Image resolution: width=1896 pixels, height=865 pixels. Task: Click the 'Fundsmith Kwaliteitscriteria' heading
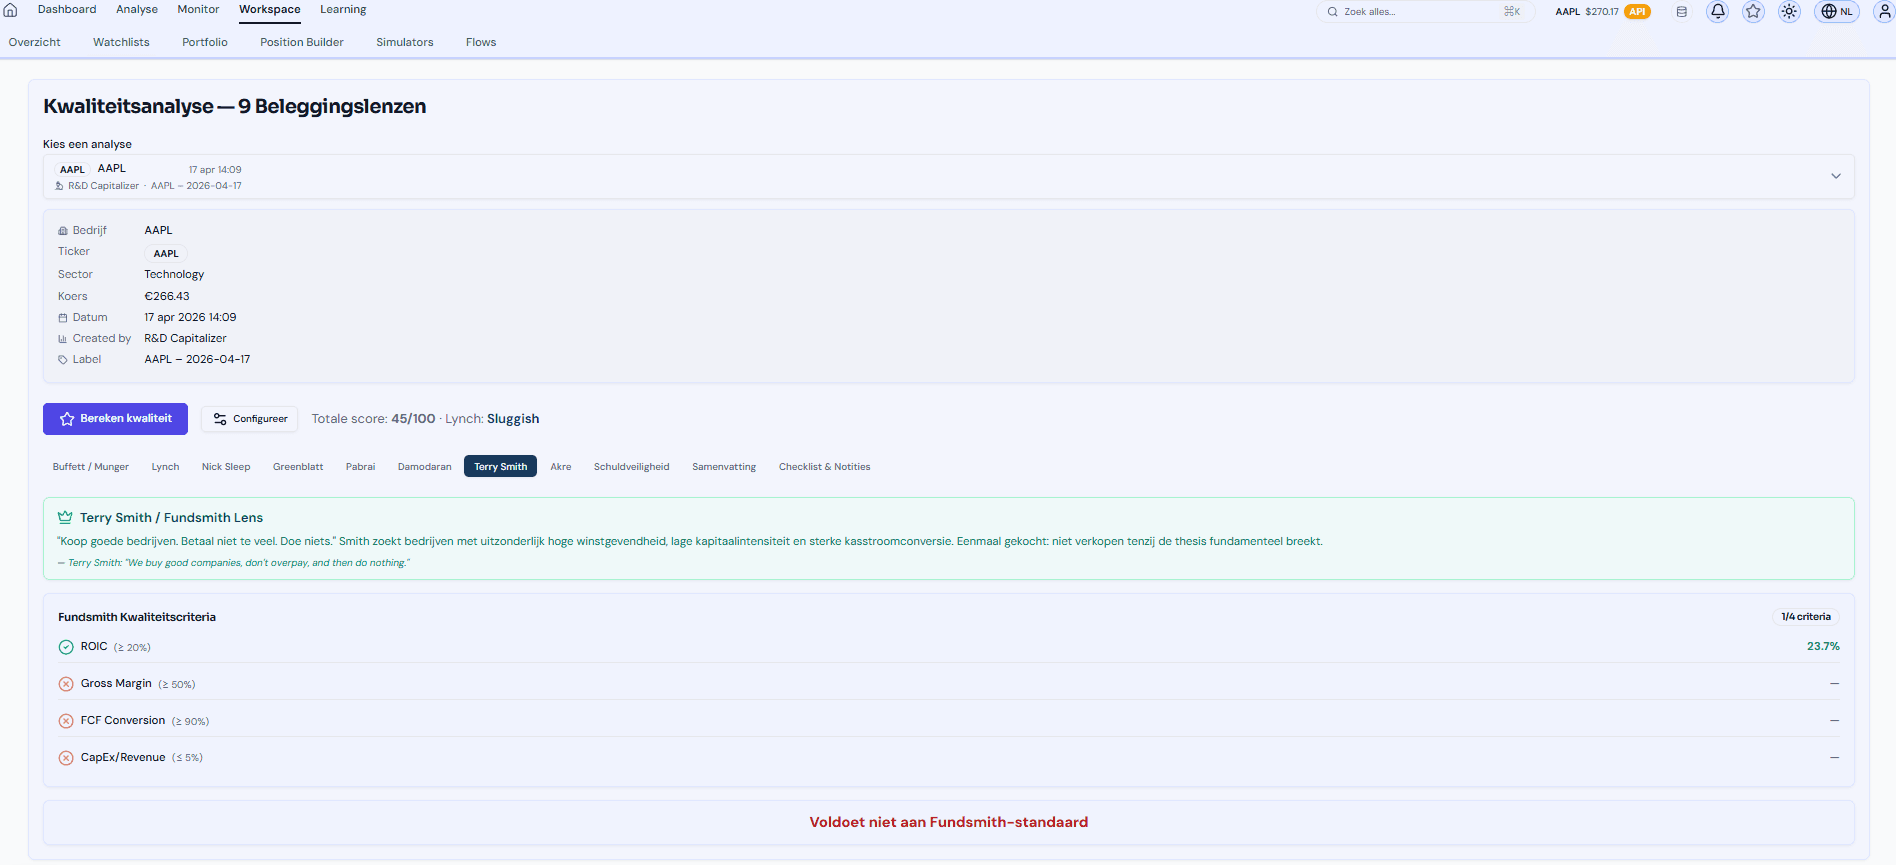click(137, 617)
